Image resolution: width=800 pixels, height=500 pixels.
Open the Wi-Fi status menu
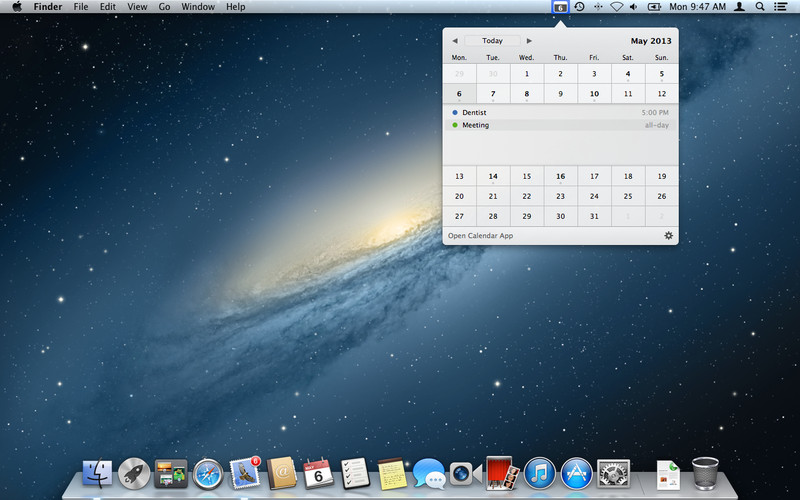(x=617, y=7)
